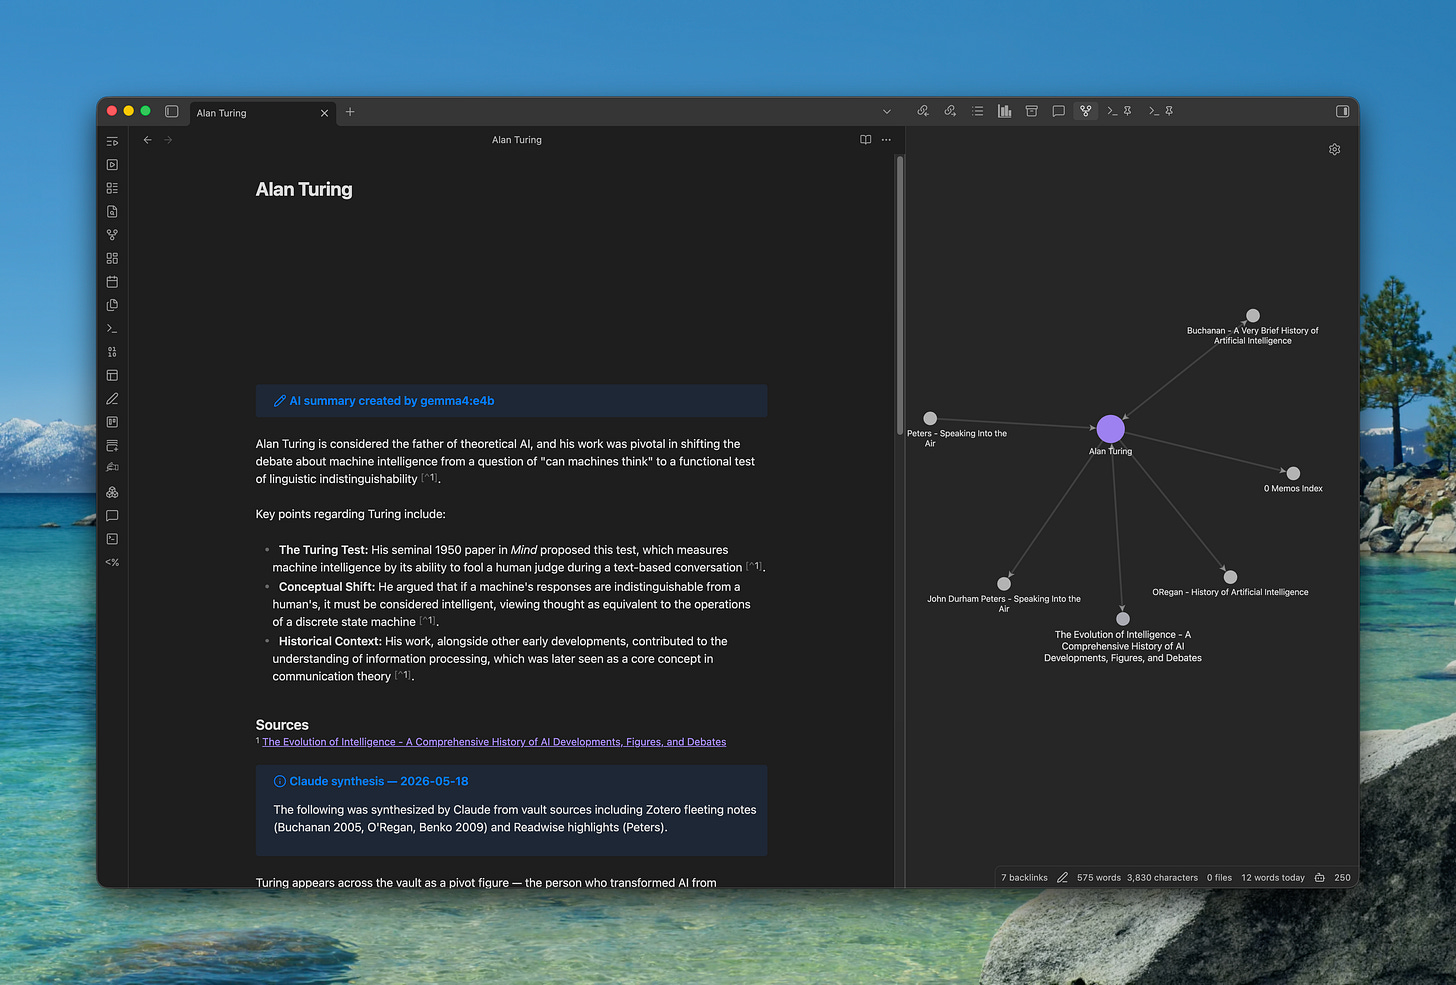
Task: Click The Evolution of Intelligence graph node
Action: point(1123,619)
